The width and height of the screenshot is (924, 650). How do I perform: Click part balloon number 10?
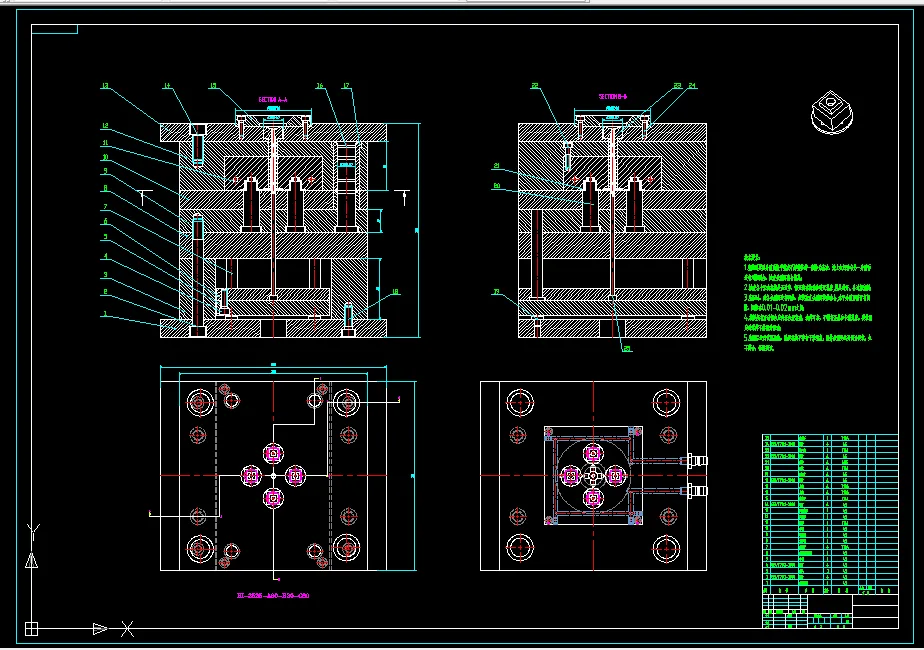click(x=105, y=157)
